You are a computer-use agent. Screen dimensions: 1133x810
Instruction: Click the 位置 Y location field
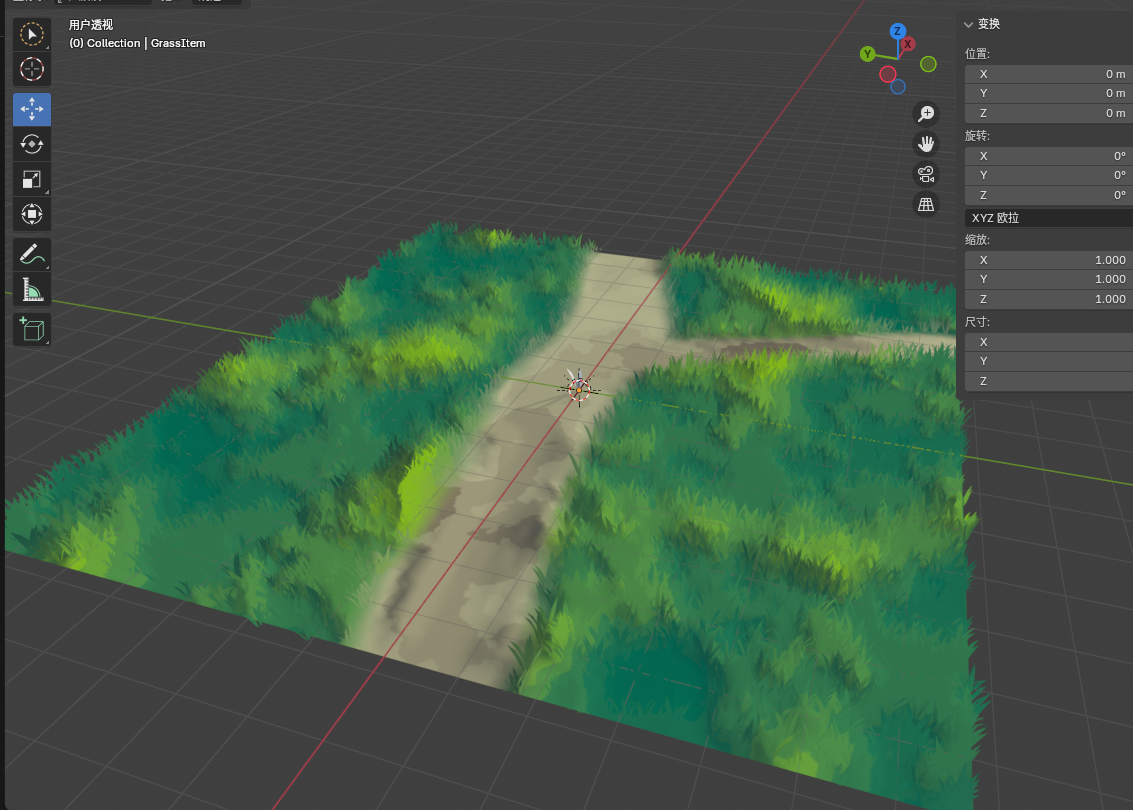(x=1048, y=93)
